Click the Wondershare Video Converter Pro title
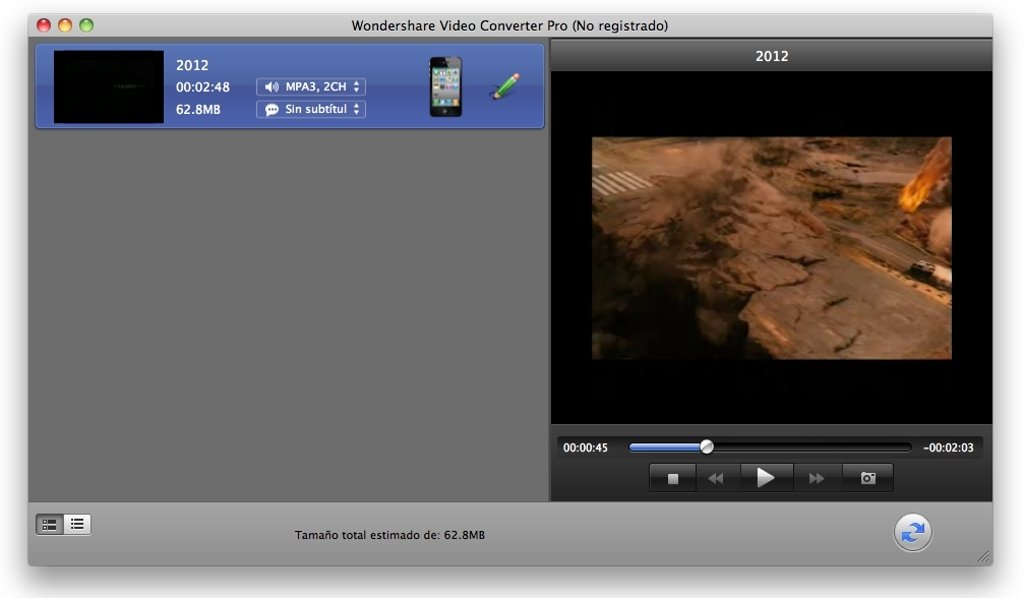The height and width of the screenshot is (598, 1024). click(x=509, y=25)
